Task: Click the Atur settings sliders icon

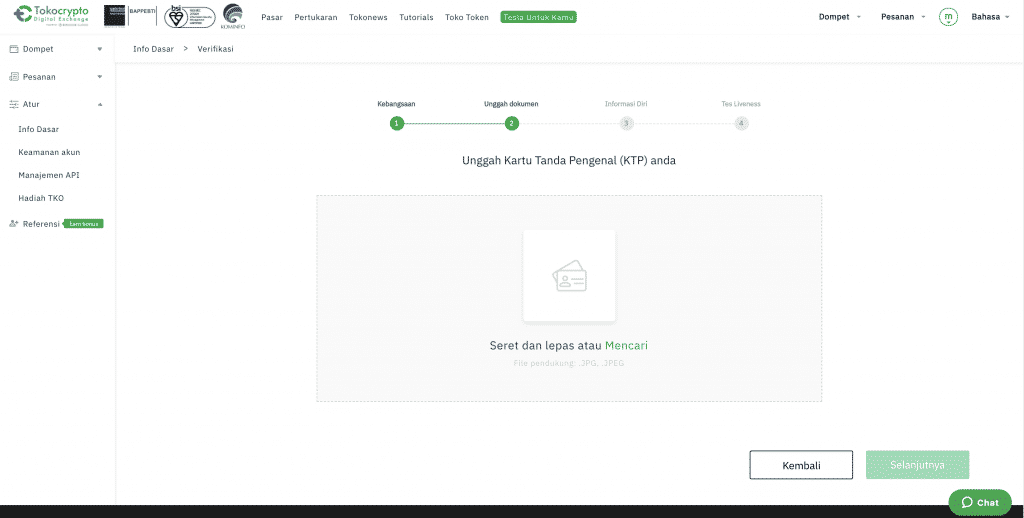Action: (14, 104)
